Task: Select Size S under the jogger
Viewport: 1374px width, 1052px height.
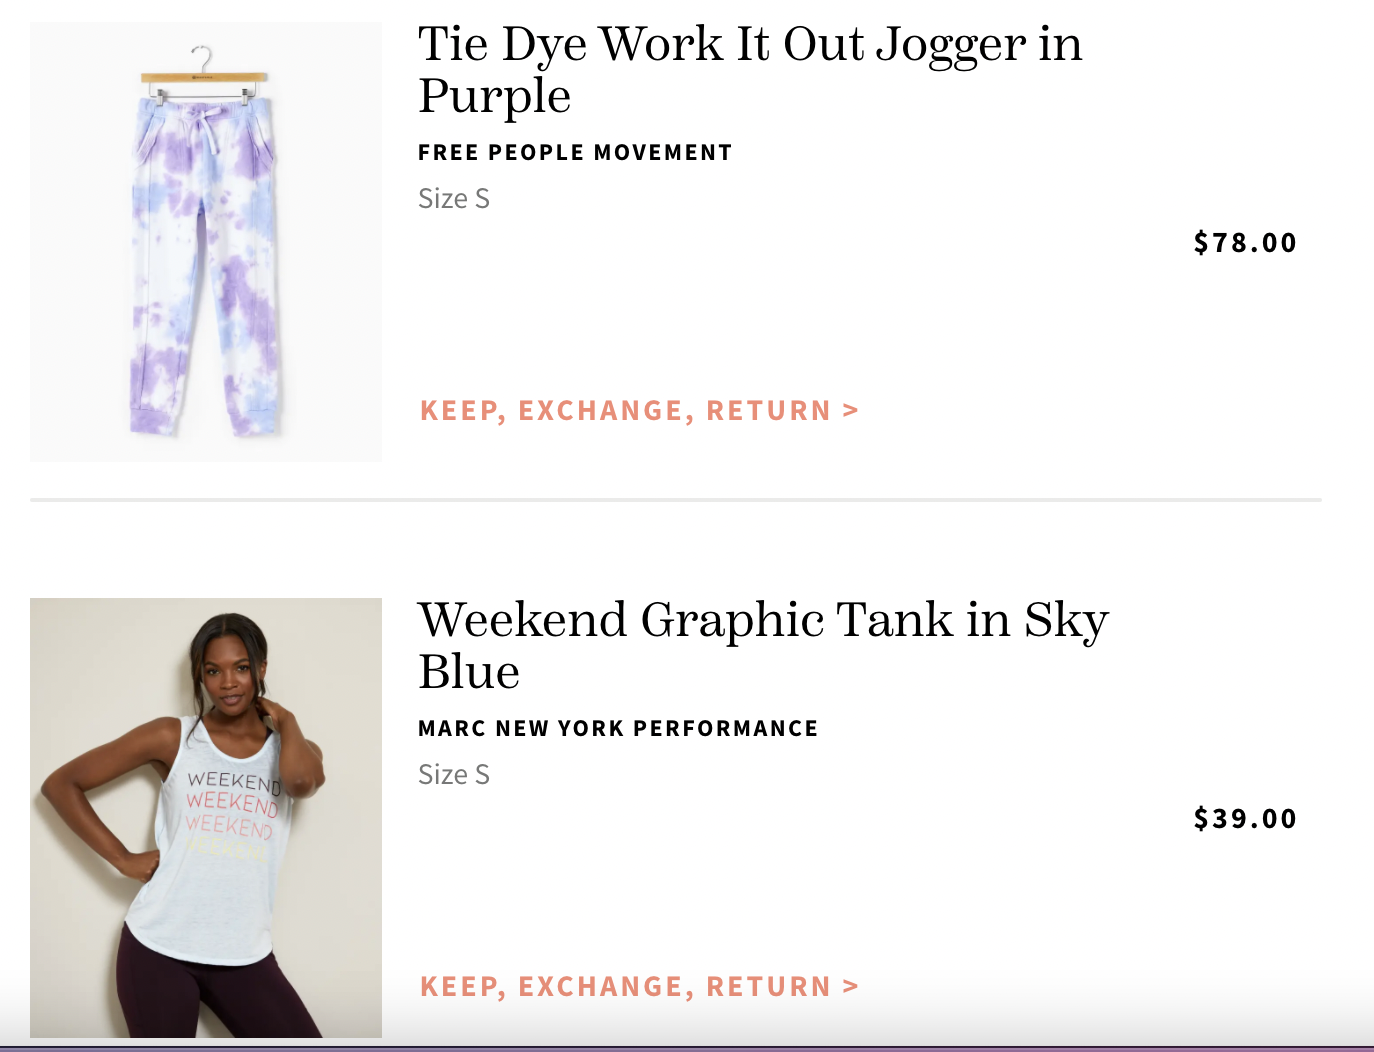Action: [x=453, y=198]
